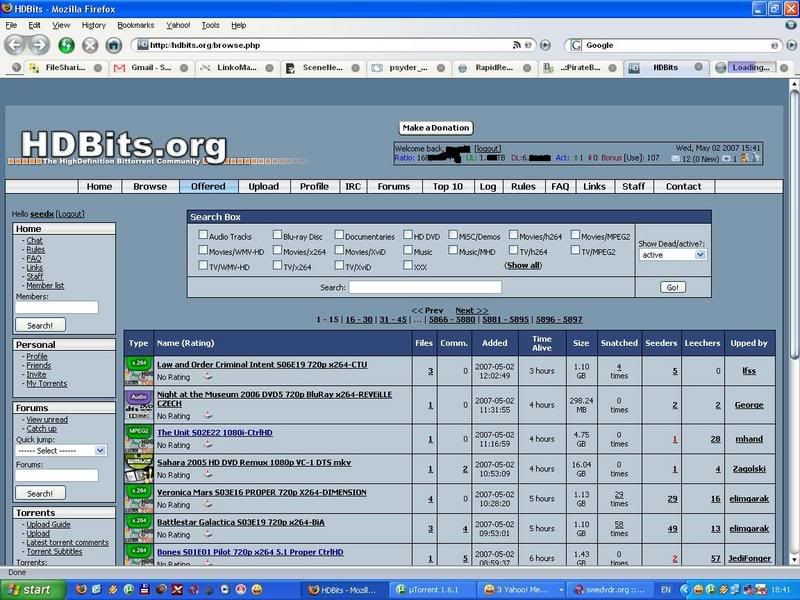Click the x264 category icon for Battlestar Galactica

[139, 529]
